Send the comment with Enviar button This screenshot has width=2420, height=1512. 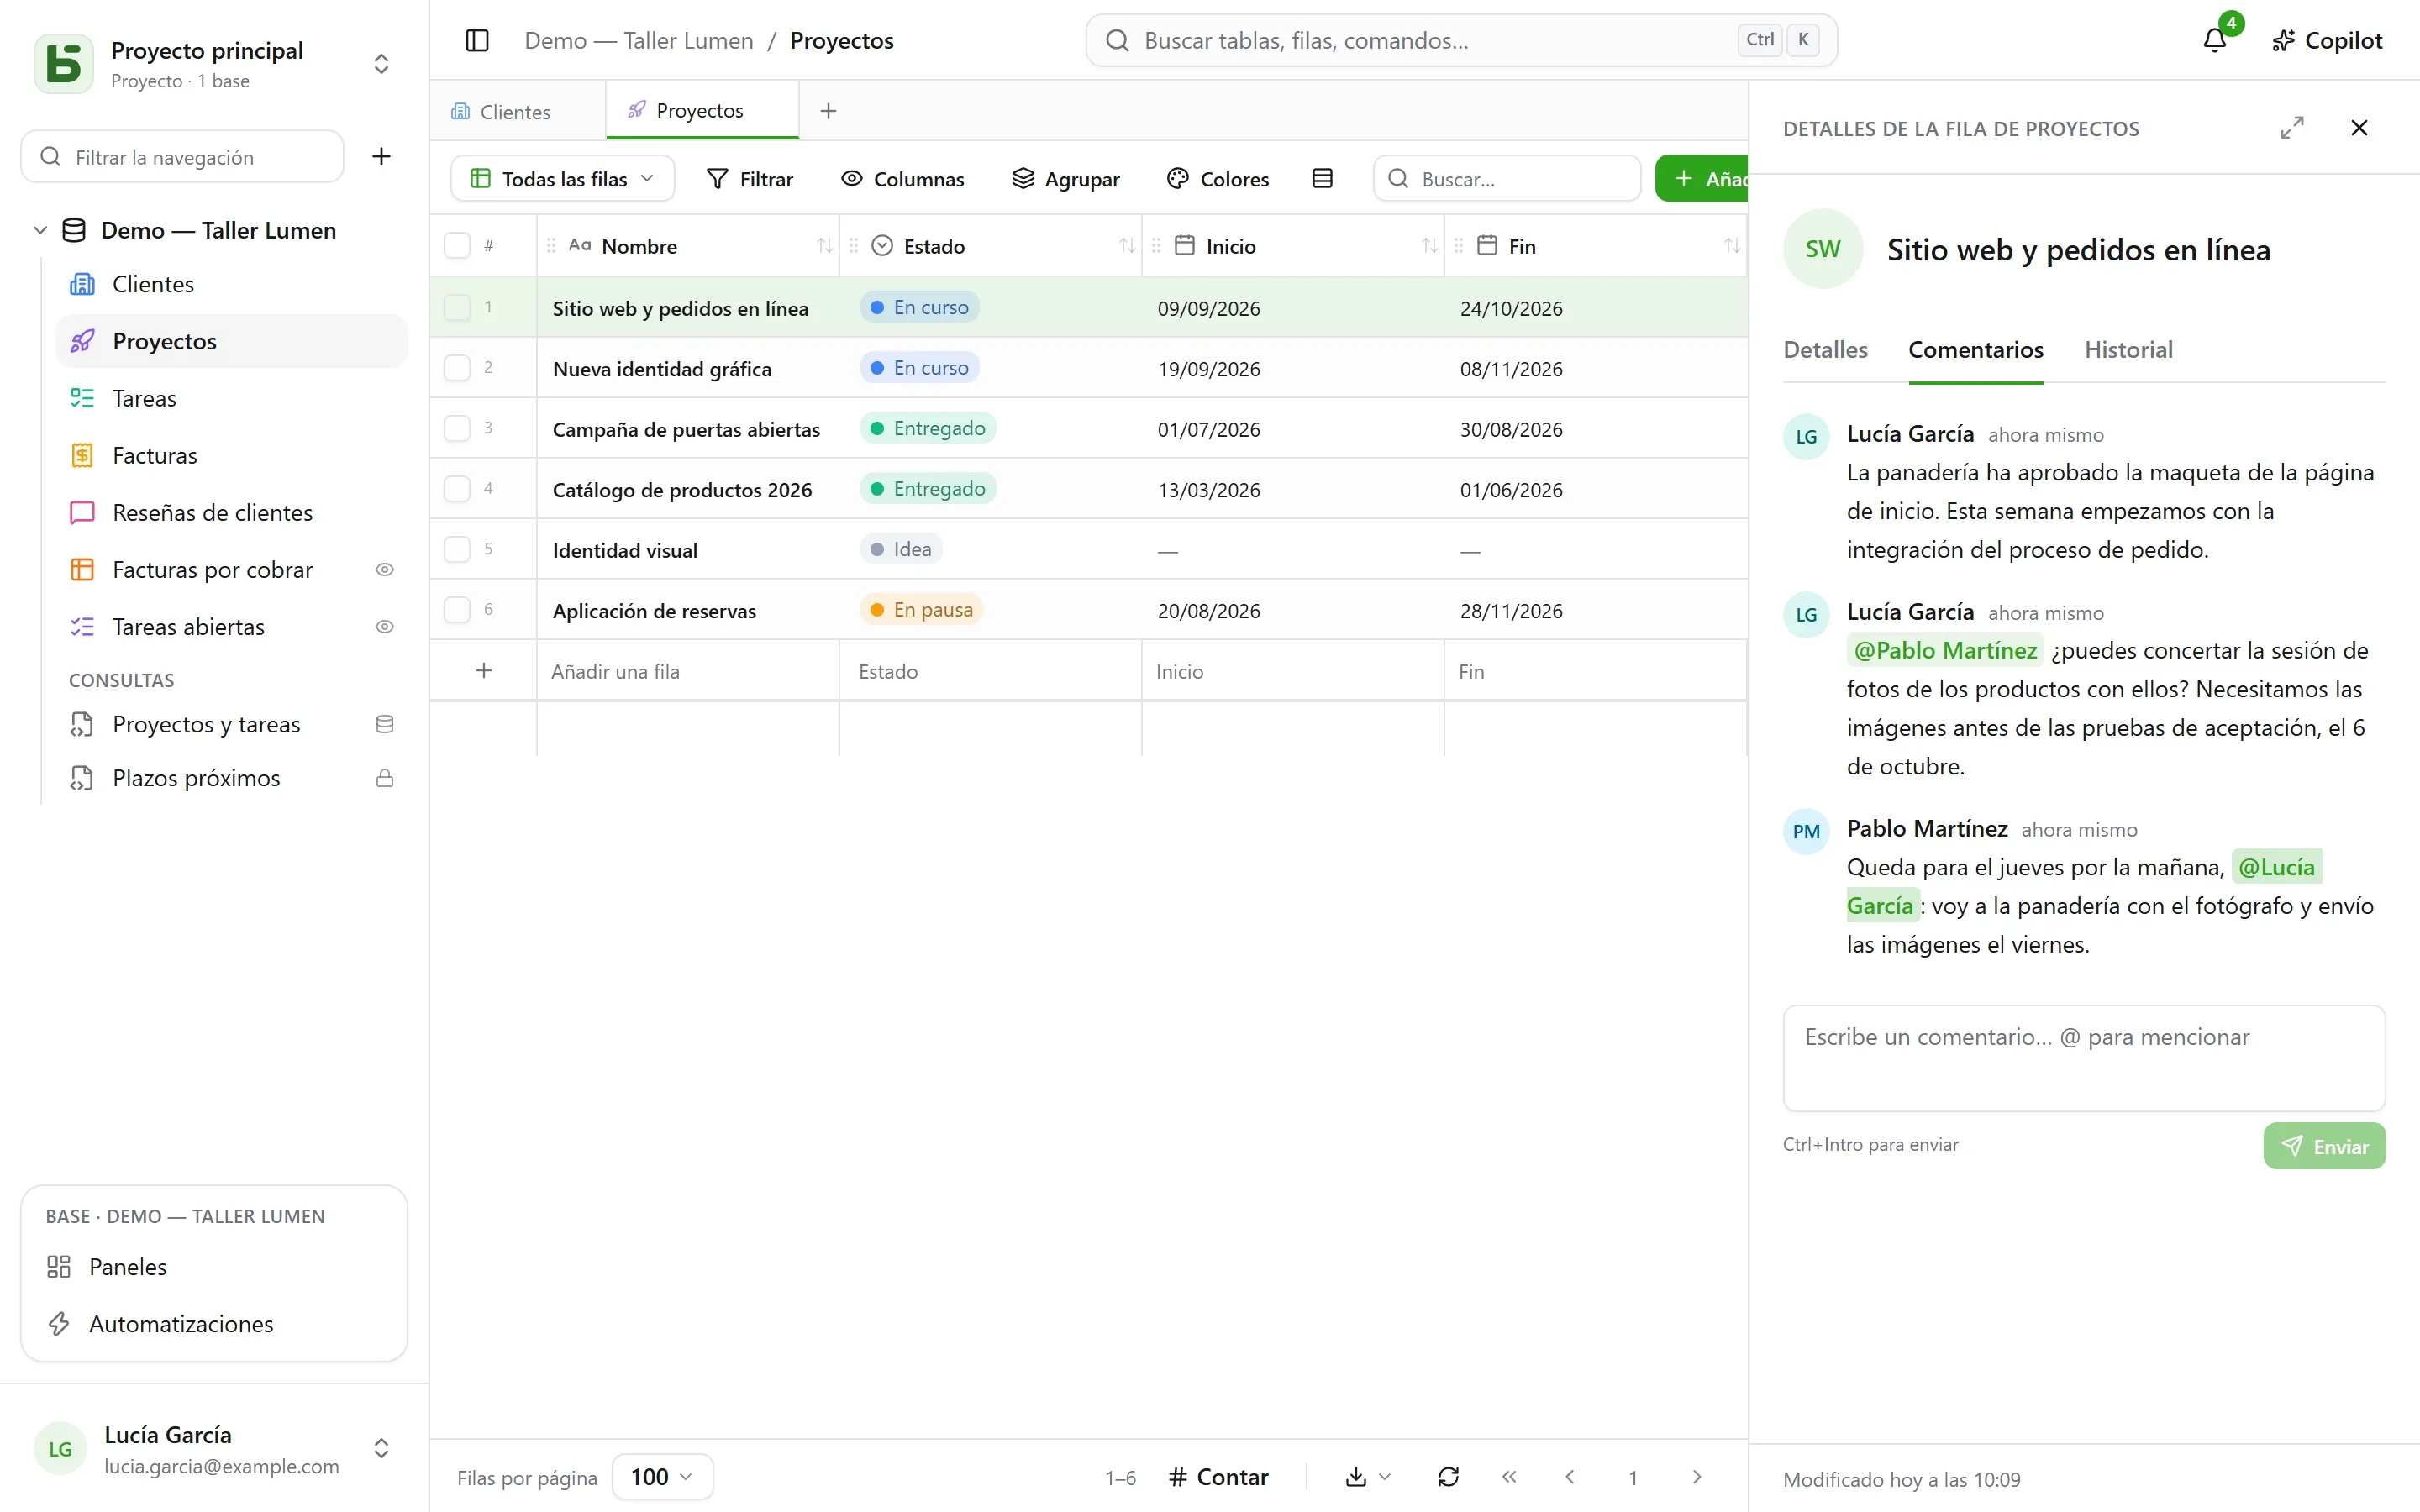coord(2324,1146)
